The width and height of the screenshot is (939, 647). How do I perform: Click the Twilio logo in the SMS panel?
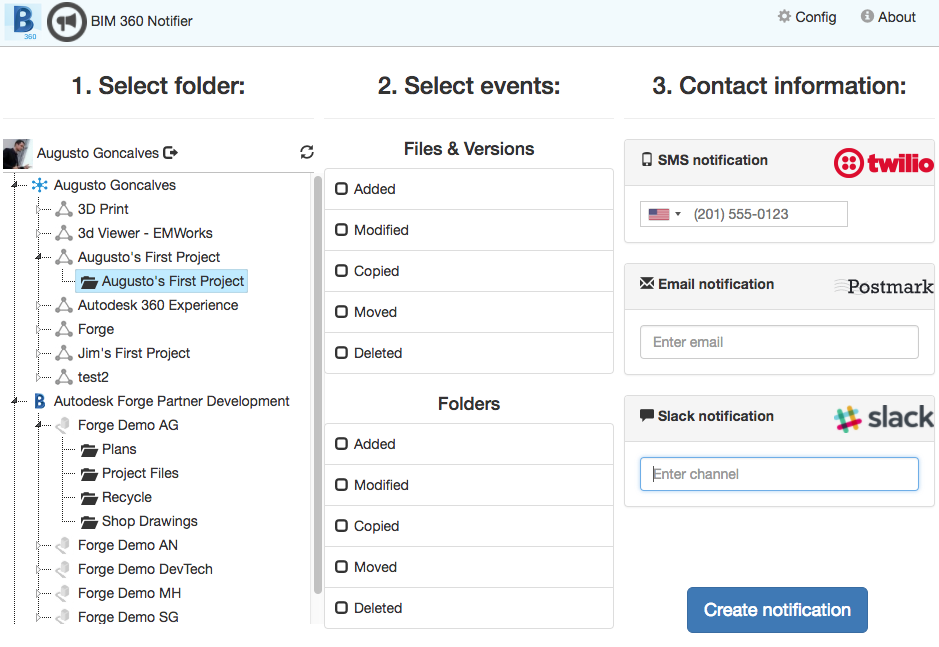coord(883,163)
